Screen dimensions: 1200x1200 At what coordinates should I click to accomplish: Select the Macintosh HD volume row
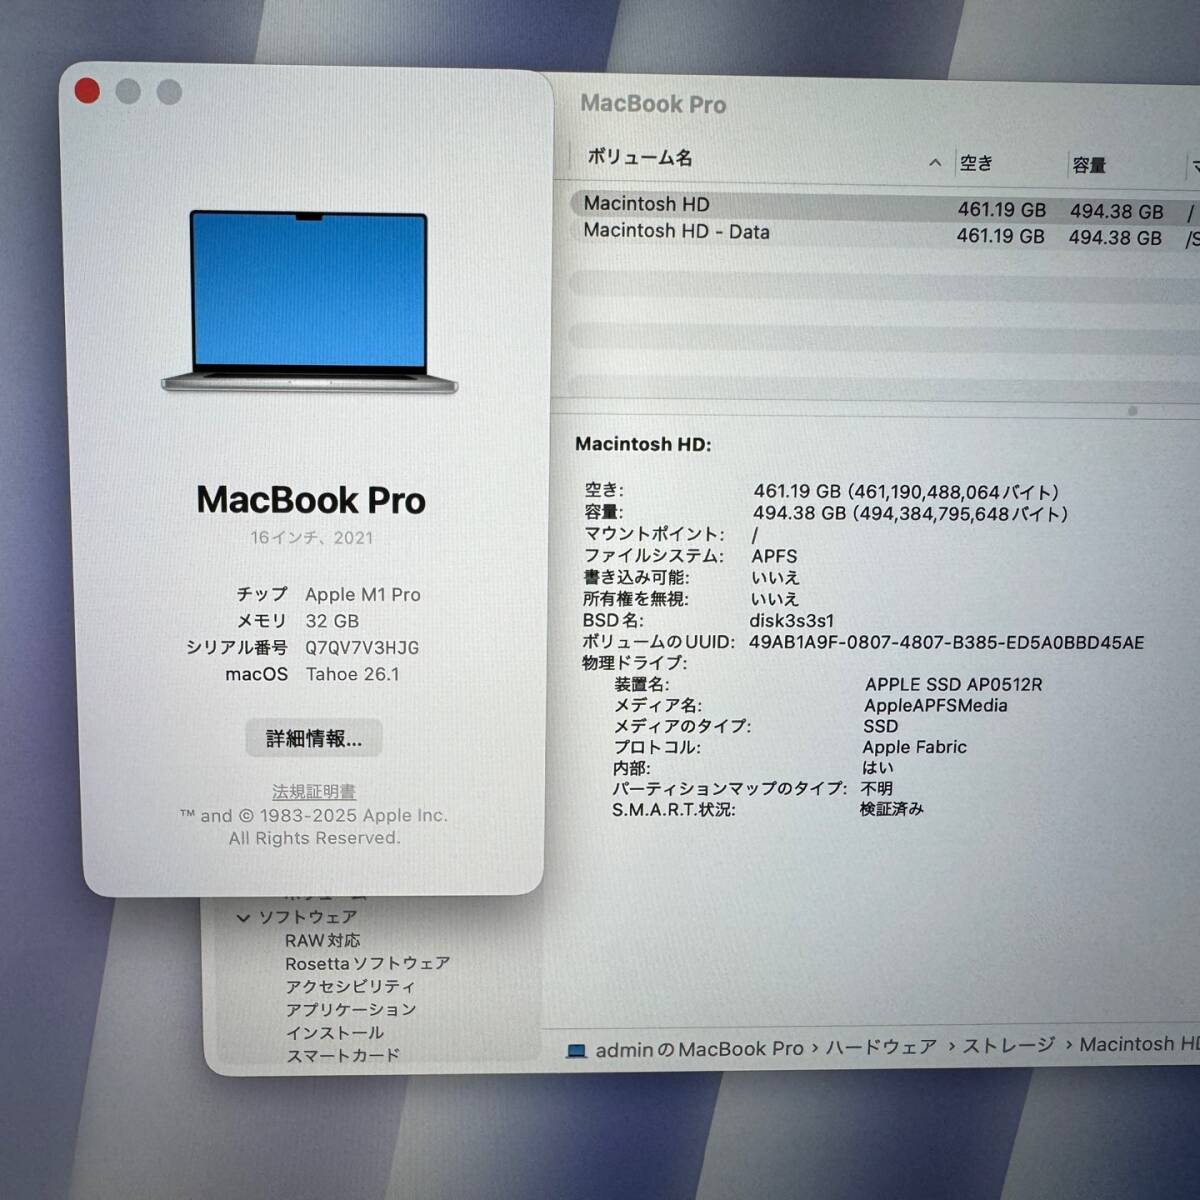pyautogui.click(x=885, y=206)
